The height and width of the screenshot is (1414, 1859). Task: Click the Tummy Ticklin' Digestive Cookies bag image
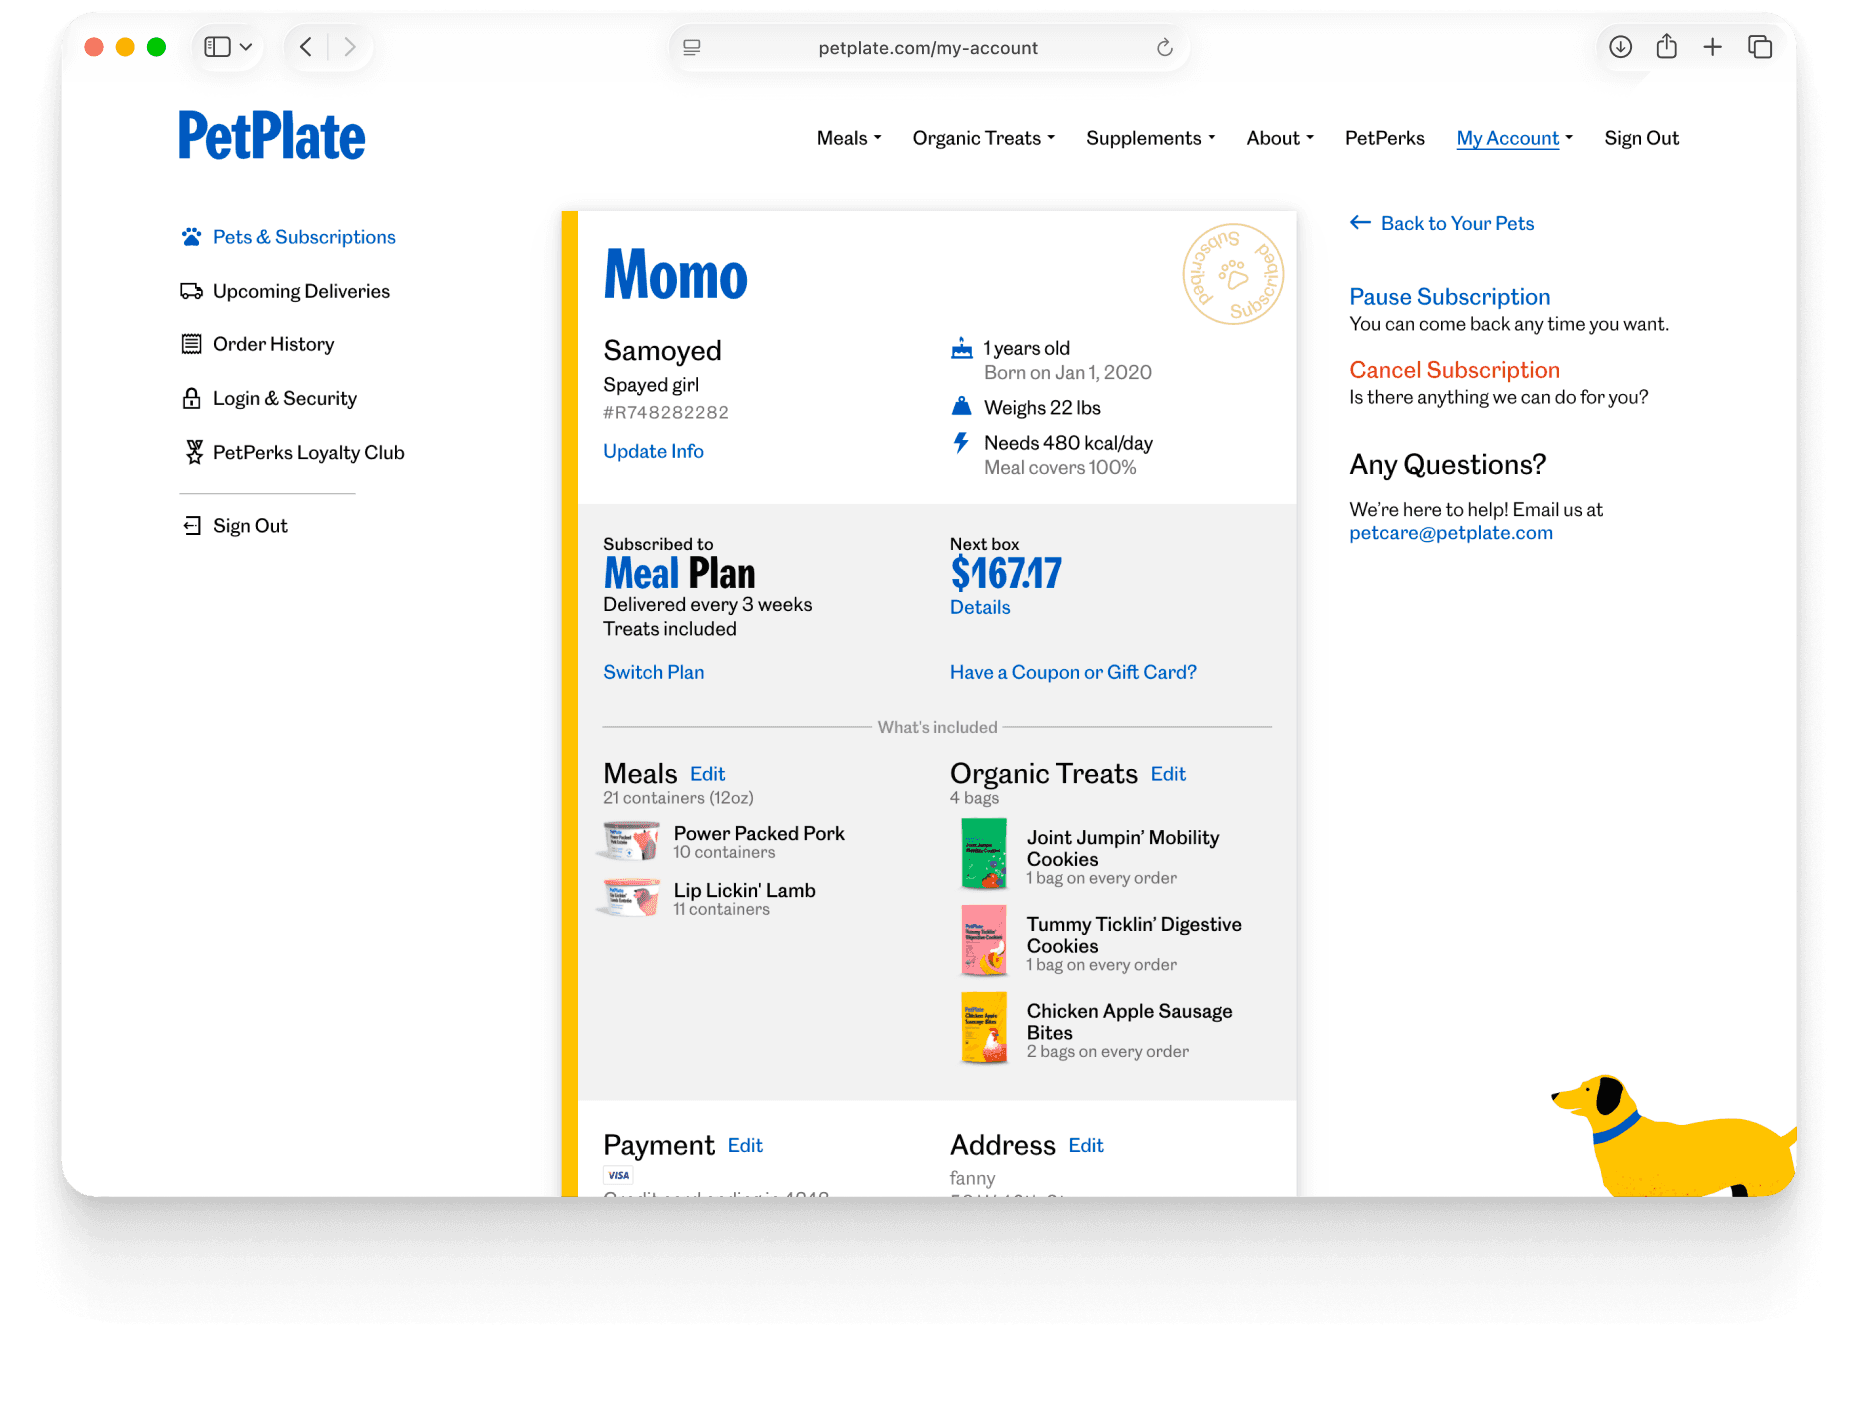click(x=984, y=940)
